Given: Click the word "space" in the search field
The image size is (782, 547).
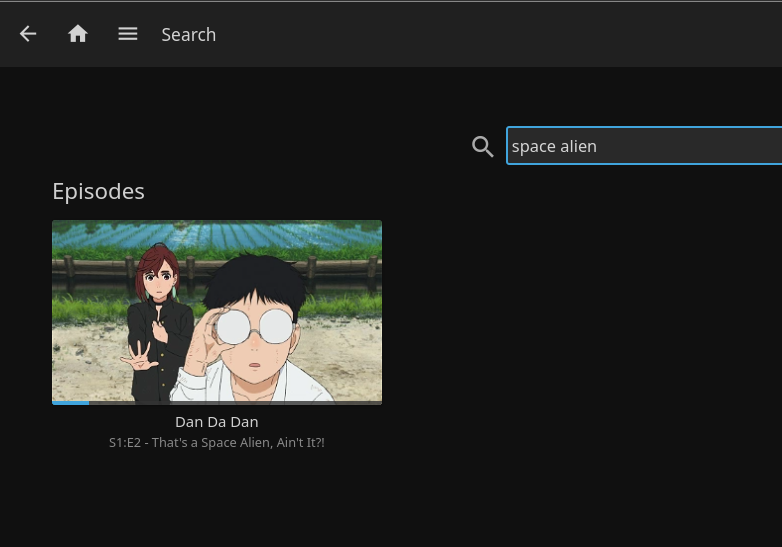Looking at the screenshot, I should [x=533, y=146].
